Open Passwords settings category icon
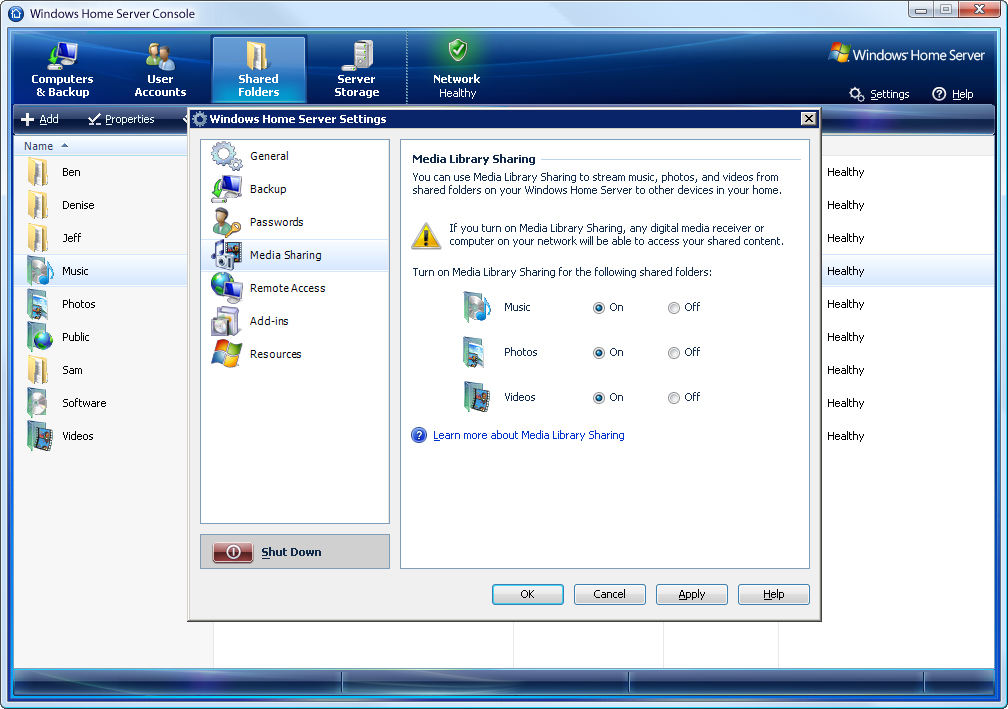Screen dimensions: 1008x709 [x=227, y=222]
